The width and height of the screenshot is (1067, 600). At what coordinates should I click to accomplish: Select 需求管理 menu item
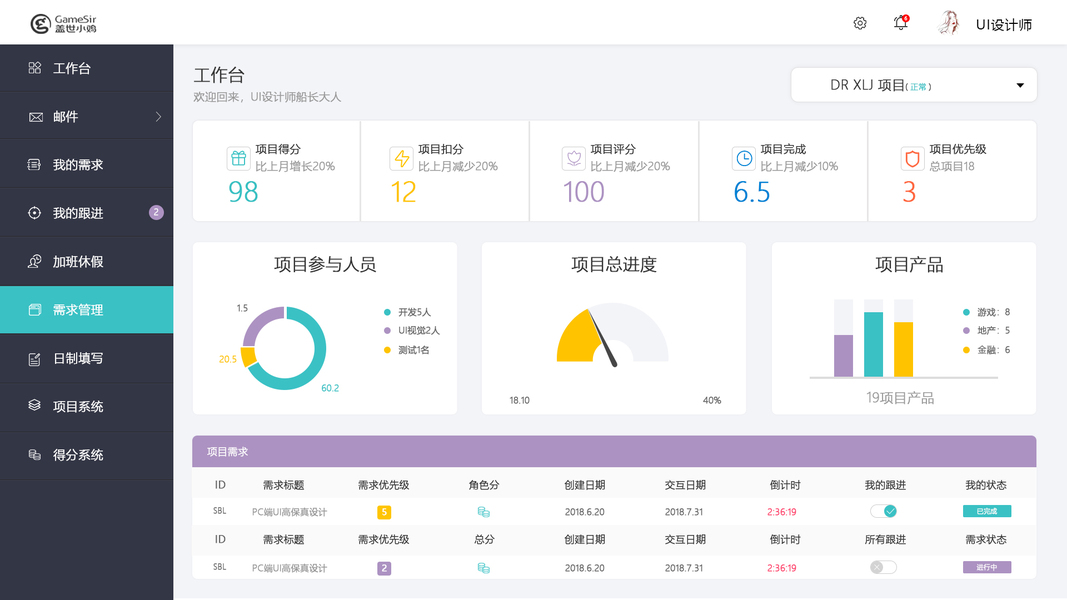[x=86, y=310]
